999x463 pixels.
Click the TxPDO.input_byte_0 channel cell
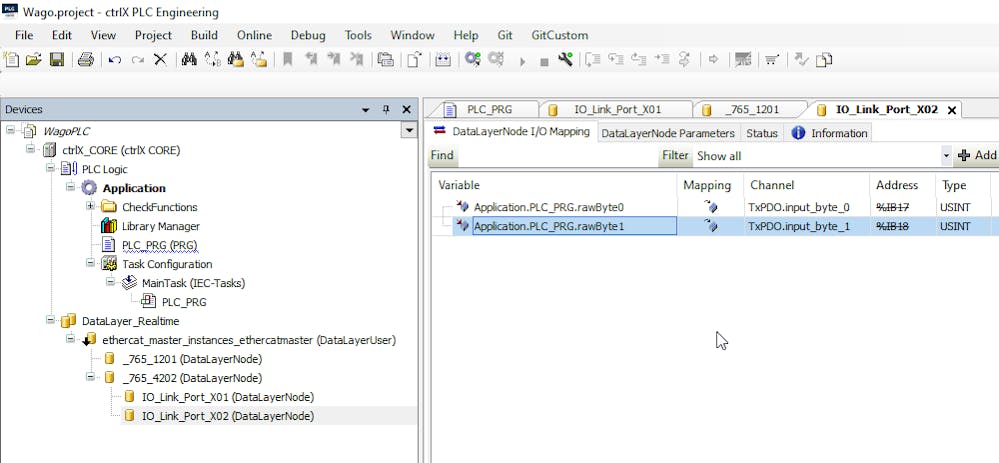(x=805, y=207)
